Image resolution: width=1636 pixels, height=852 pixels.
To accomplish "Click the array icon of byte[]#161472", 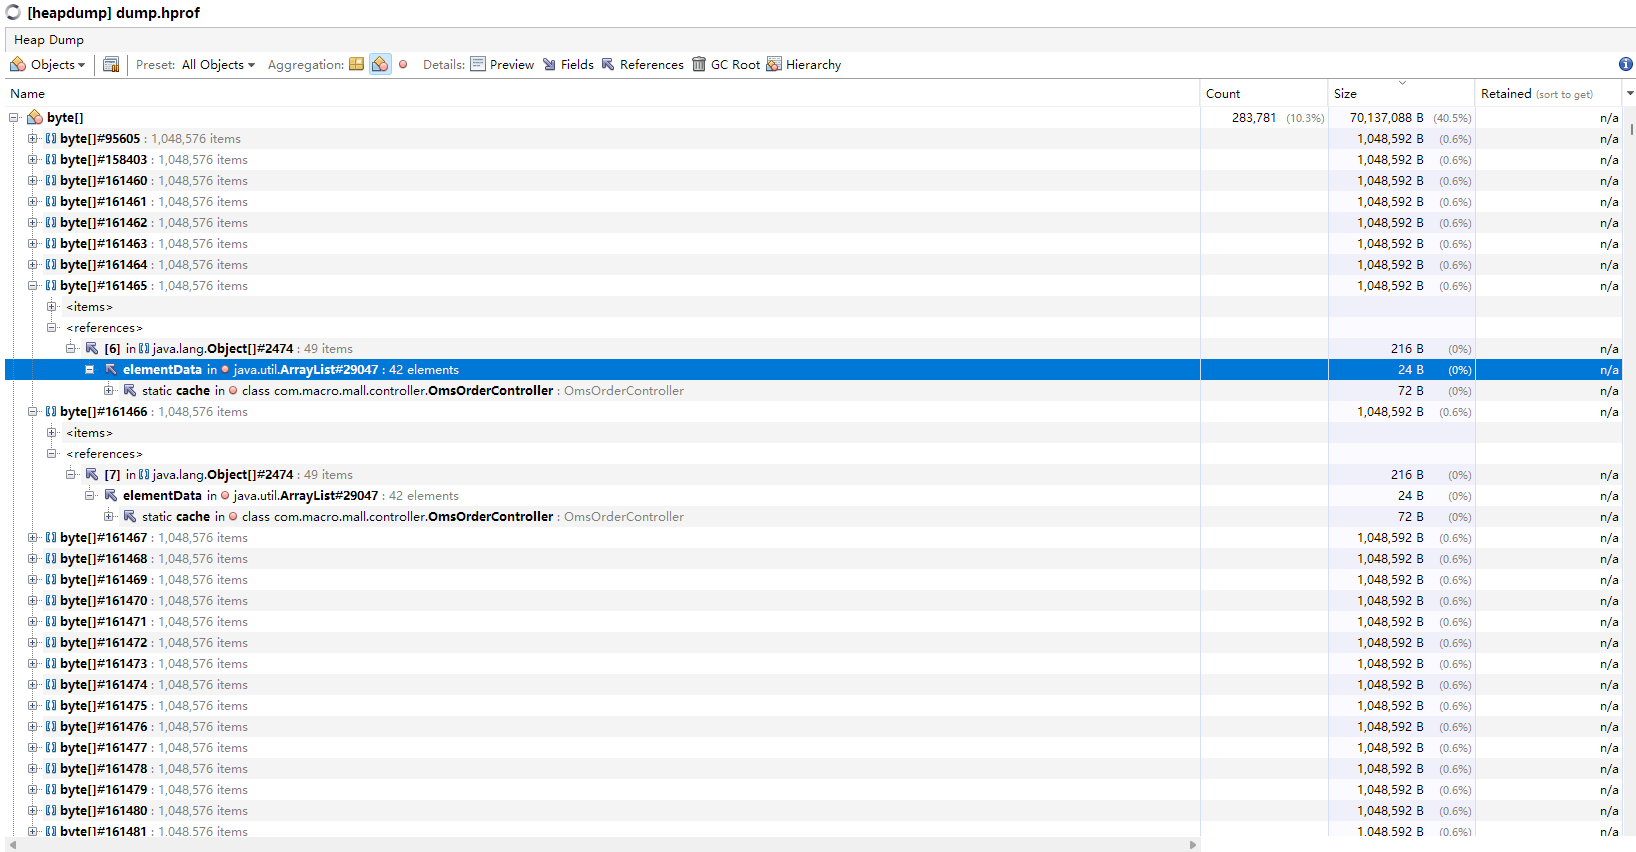I will [x=51, y=642].
